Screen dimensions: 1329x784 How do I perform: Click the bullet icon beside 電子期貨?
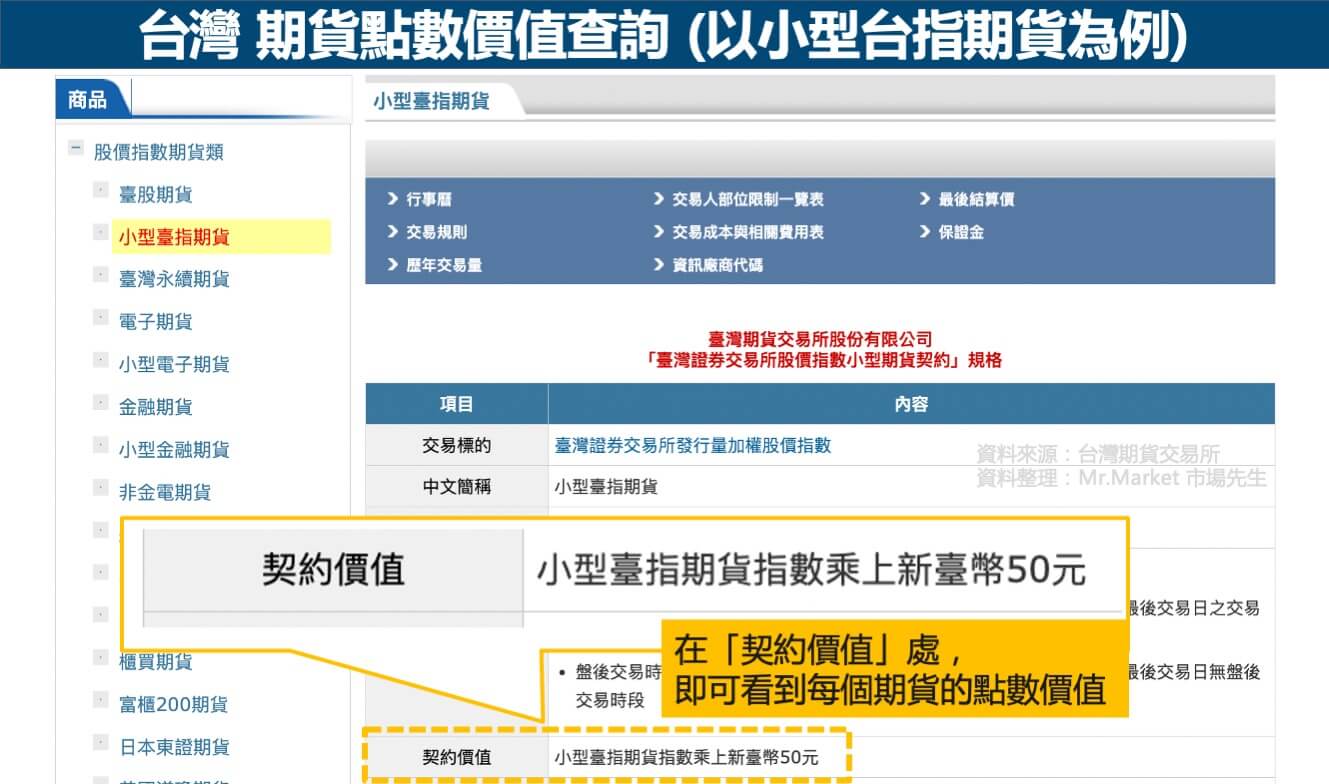click(100, 317)
